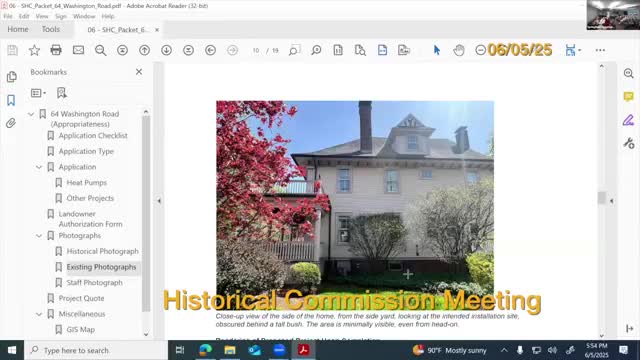Add file to starred favorites
Viewport: 640px width, 360px height.
[34, 50]
